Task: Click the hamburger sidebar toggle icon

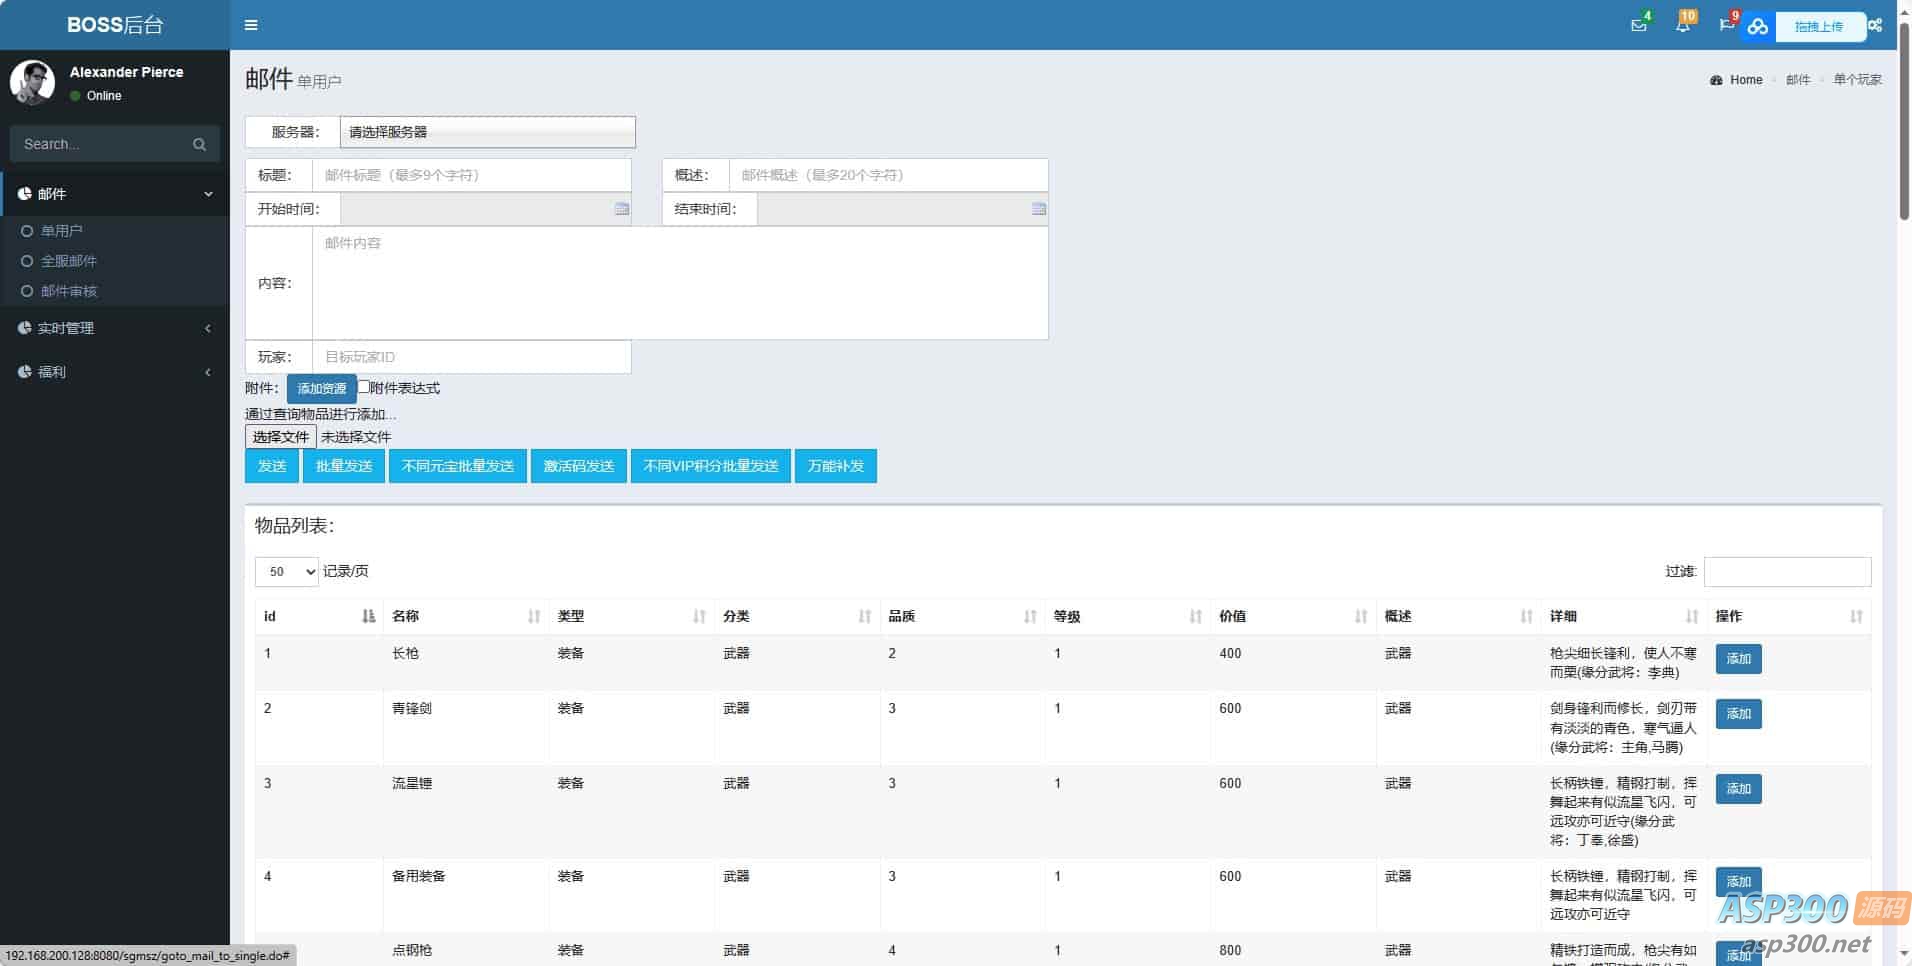Action: point(251,25)
